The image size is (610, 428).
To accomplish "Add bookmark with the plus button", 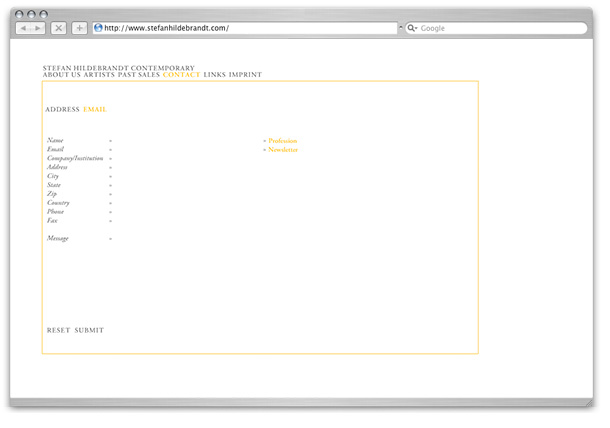I will click(x=79, y=28).
